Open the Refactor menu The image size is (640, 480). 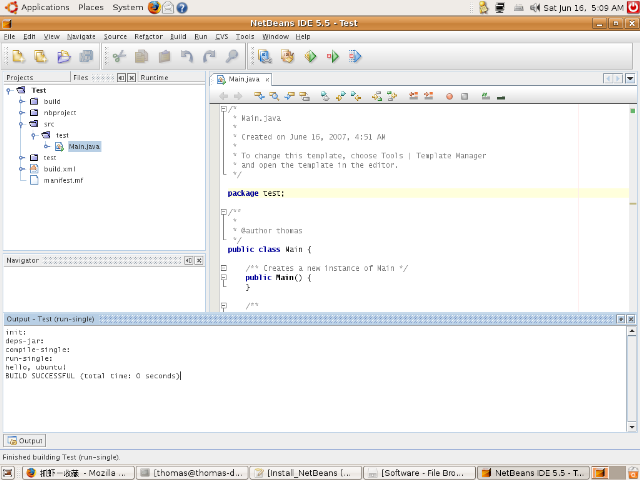coord(149,36)
